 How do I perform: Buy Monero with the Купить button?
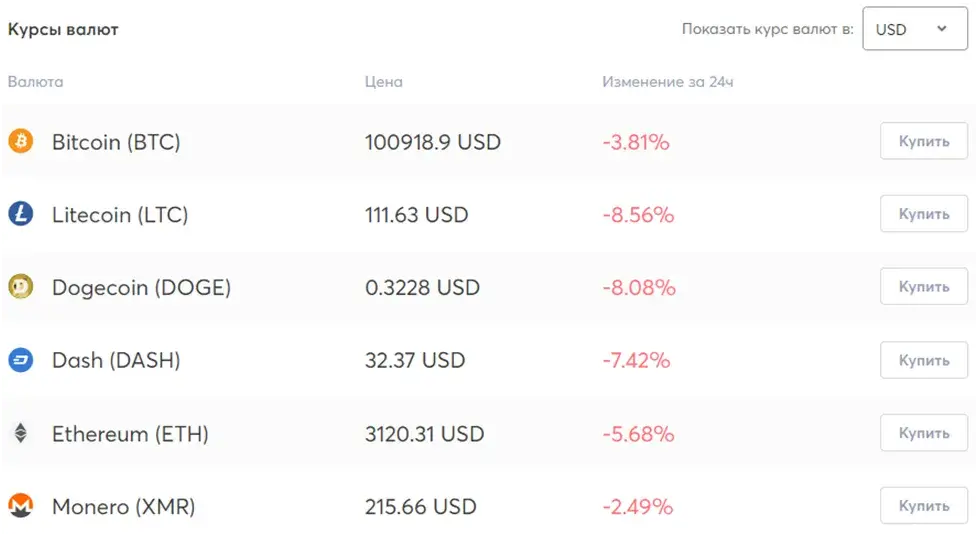[x=924, y=505]
